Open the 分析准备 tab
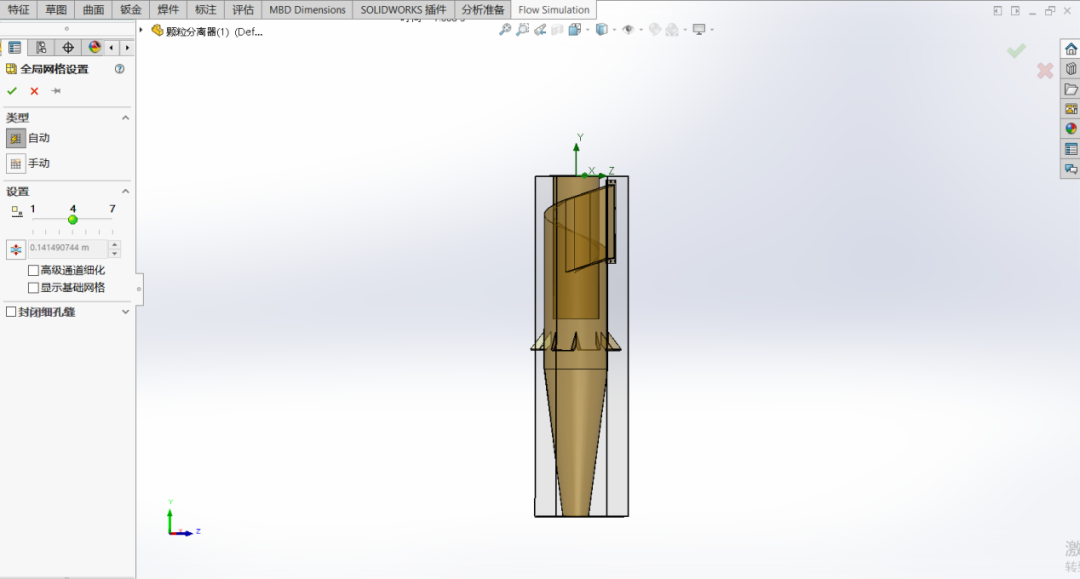Viewport: 1080px width, 579px height. coord(483,10)
